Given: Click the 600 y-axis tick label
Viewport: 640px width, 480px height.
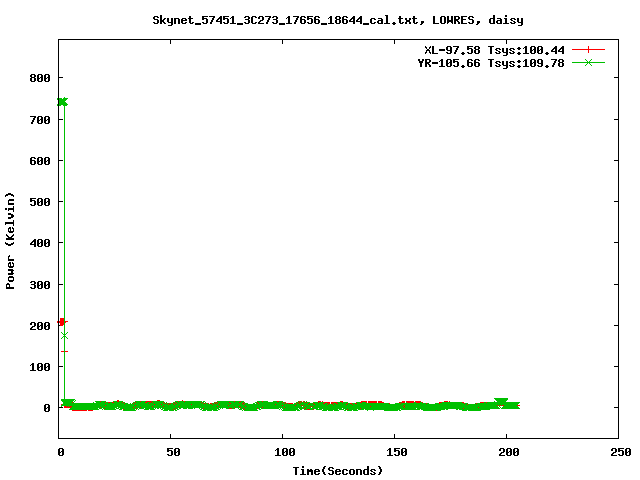Looking at the screenshot, I should pyautogui.click(x=40, y=161).
